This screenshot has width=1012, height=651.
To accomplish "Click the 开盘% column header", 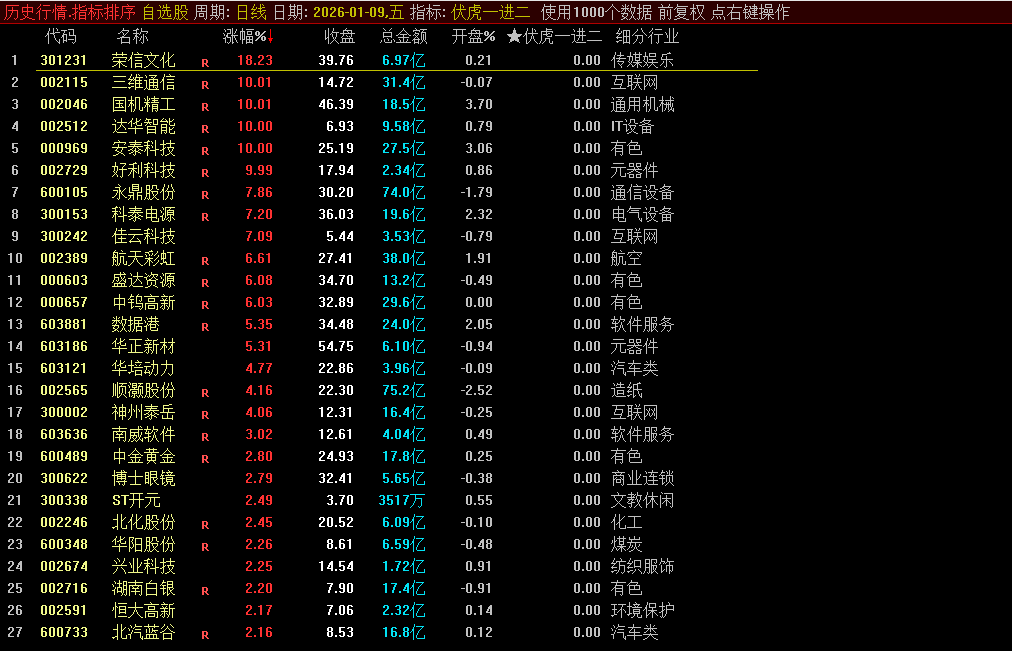I will pos(473,37).
